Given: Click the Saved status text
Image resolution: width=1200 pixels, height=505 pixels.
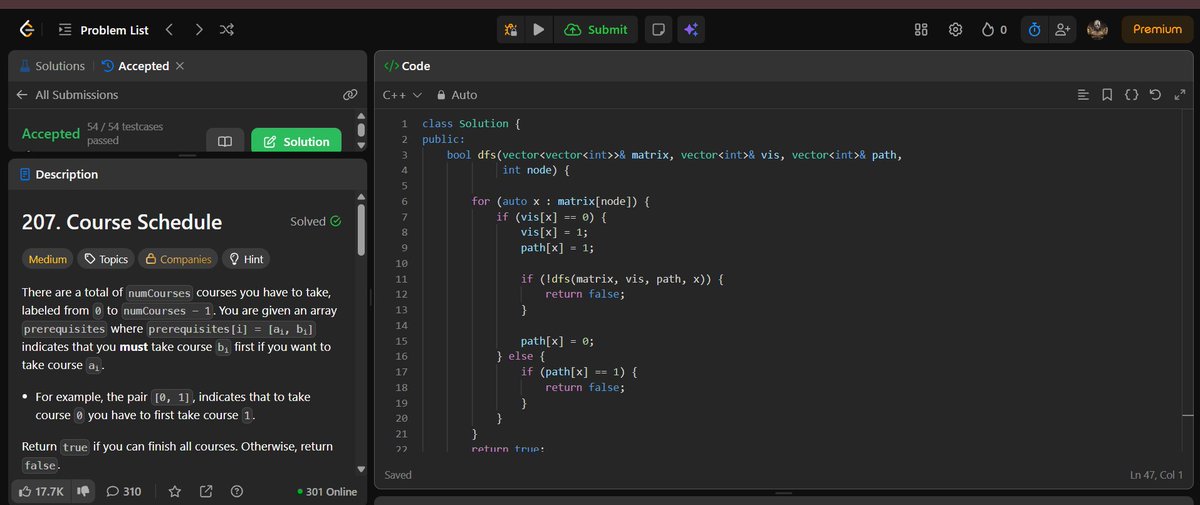Looking at the screenshot, I should [398, 475].
